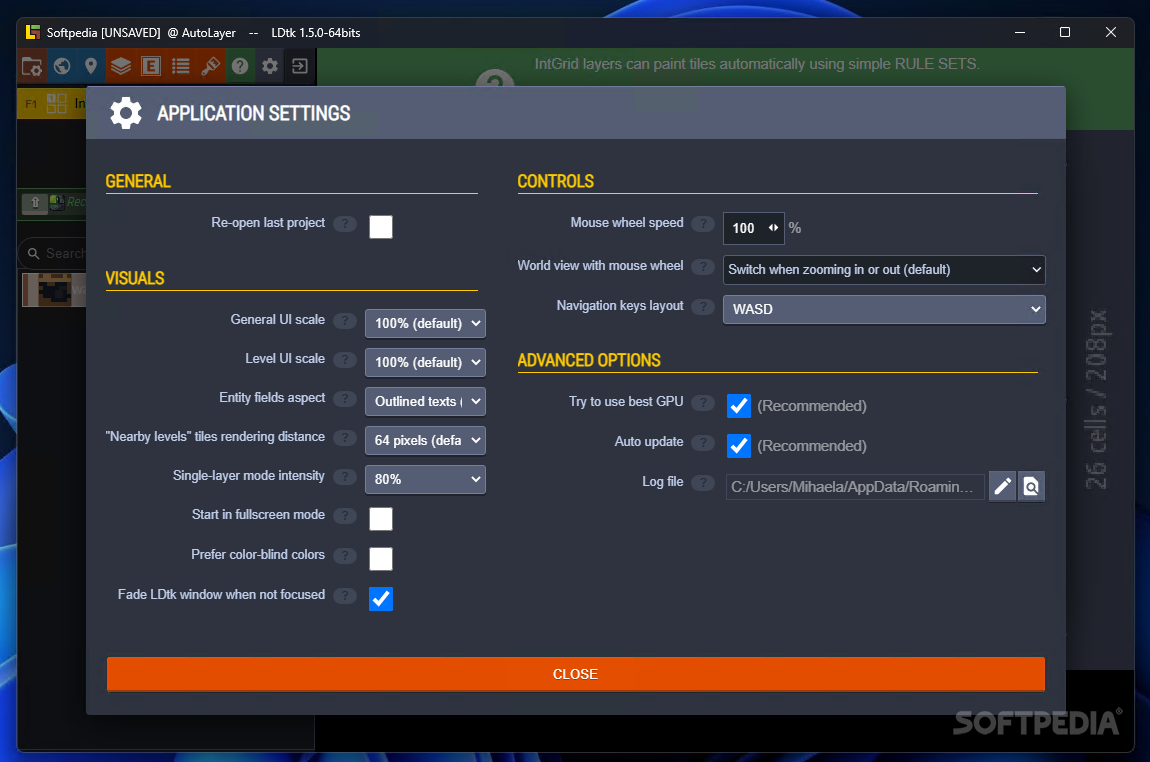
Task: Show help for Mouse wheel speed
Action: coord(703,224)
